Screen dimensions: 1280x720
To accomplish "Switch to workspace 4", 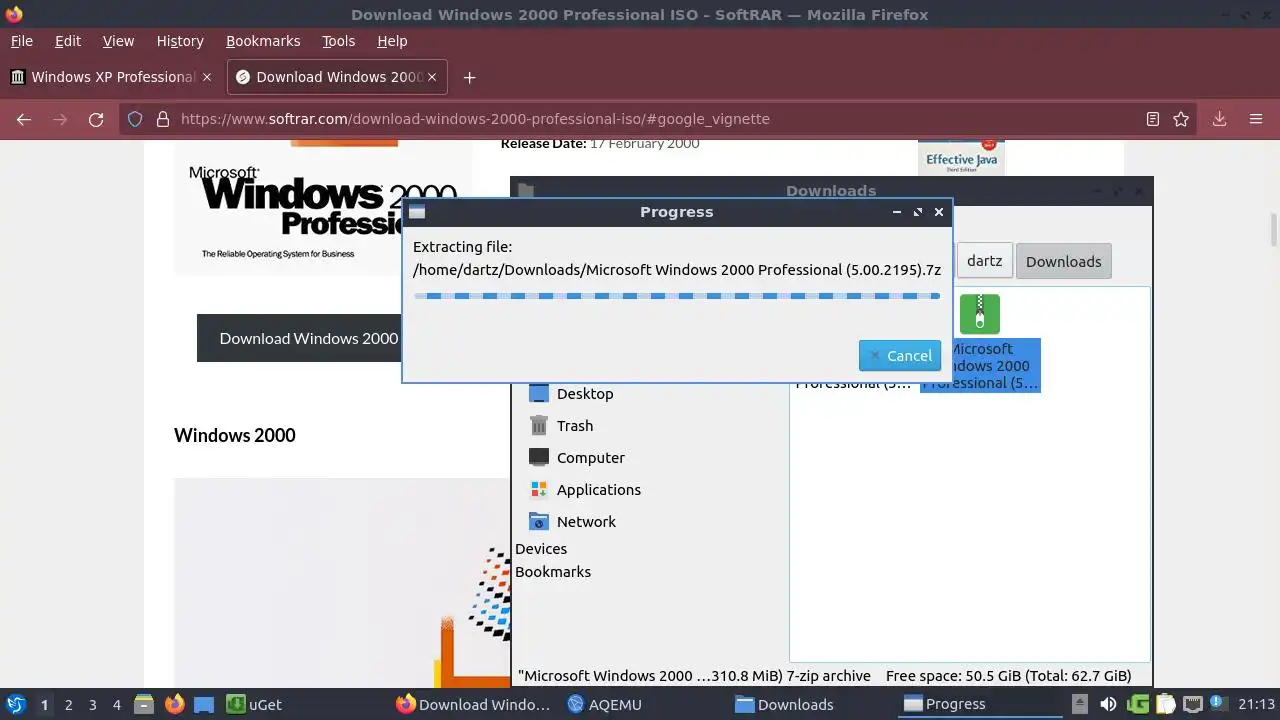I will click(x=116, y=704).
